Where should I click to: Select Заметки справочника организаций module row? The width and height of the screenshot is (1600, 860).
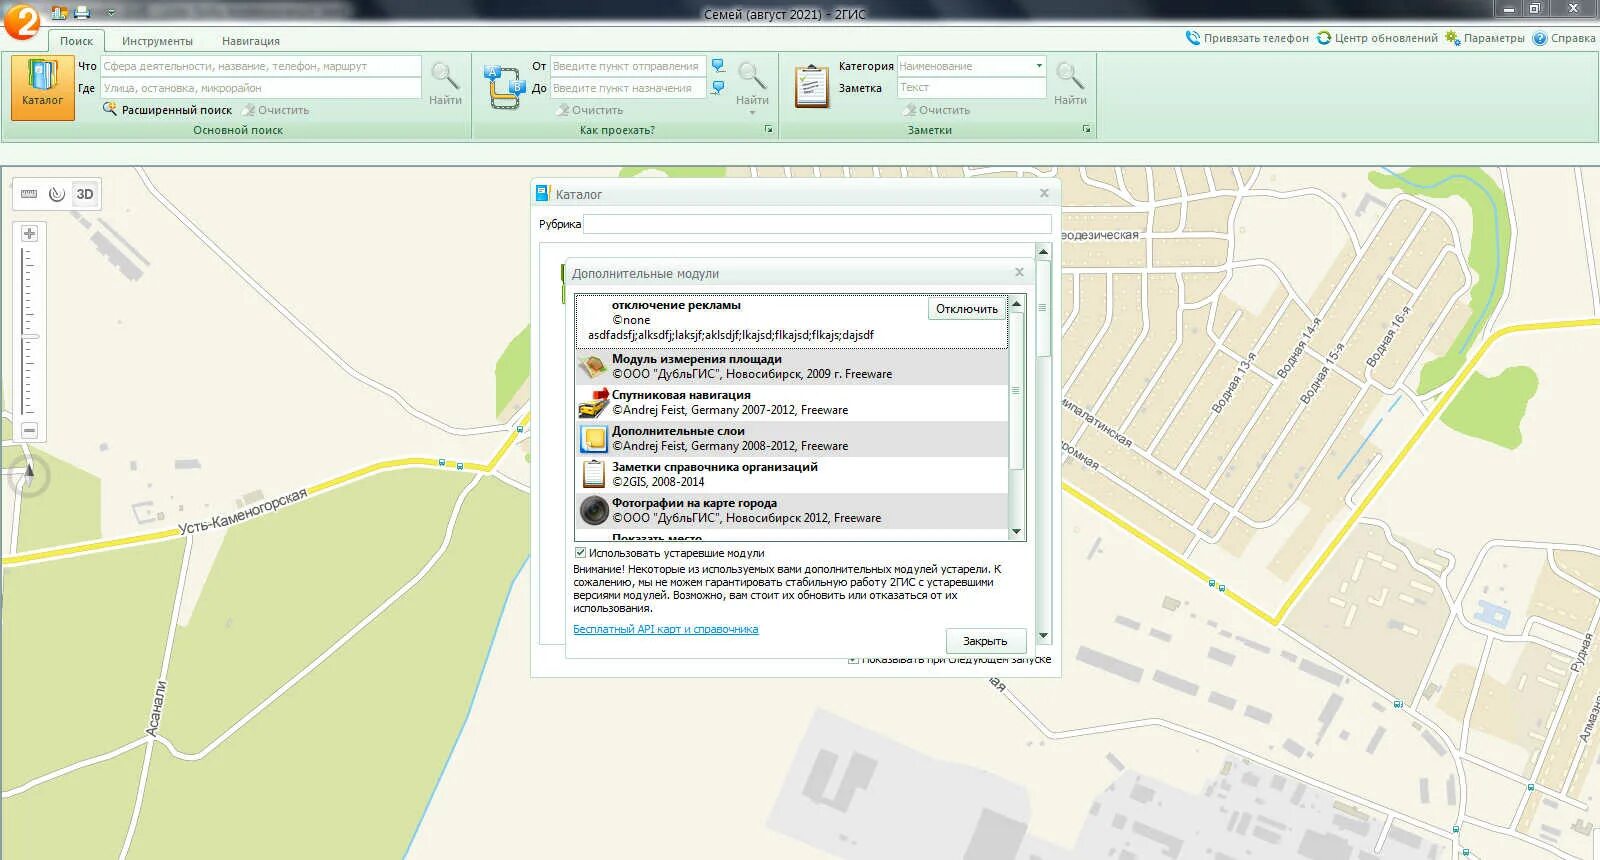coord(792,475)
